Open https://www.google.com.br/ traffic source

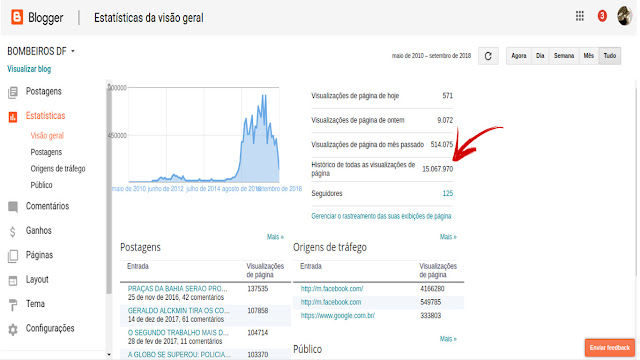(x=338, y=316)
